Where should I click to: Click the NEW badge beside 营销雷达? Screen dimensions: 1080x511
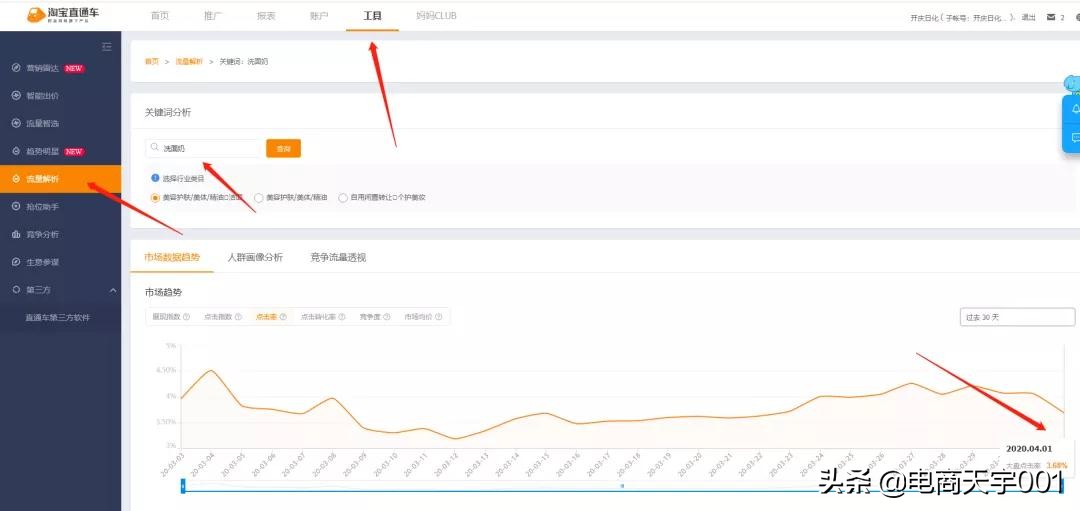coord(74,69)
